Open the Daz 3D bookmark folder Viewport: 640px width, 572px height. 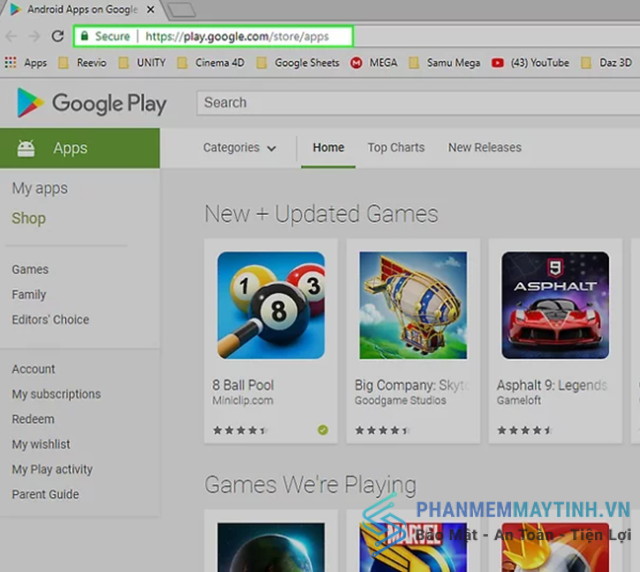607,62
